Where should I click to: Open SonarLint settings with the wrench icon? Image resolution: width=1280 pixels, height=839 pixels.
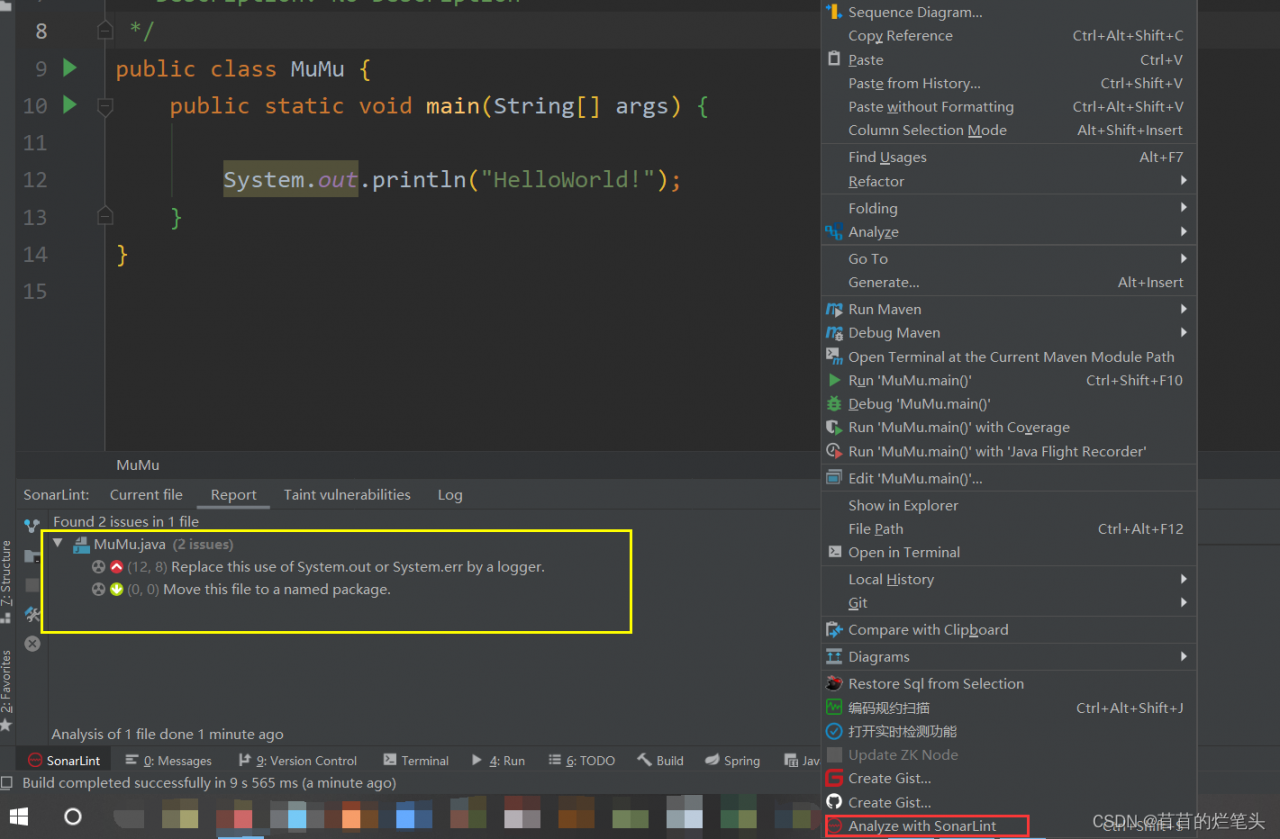[32, 614]
